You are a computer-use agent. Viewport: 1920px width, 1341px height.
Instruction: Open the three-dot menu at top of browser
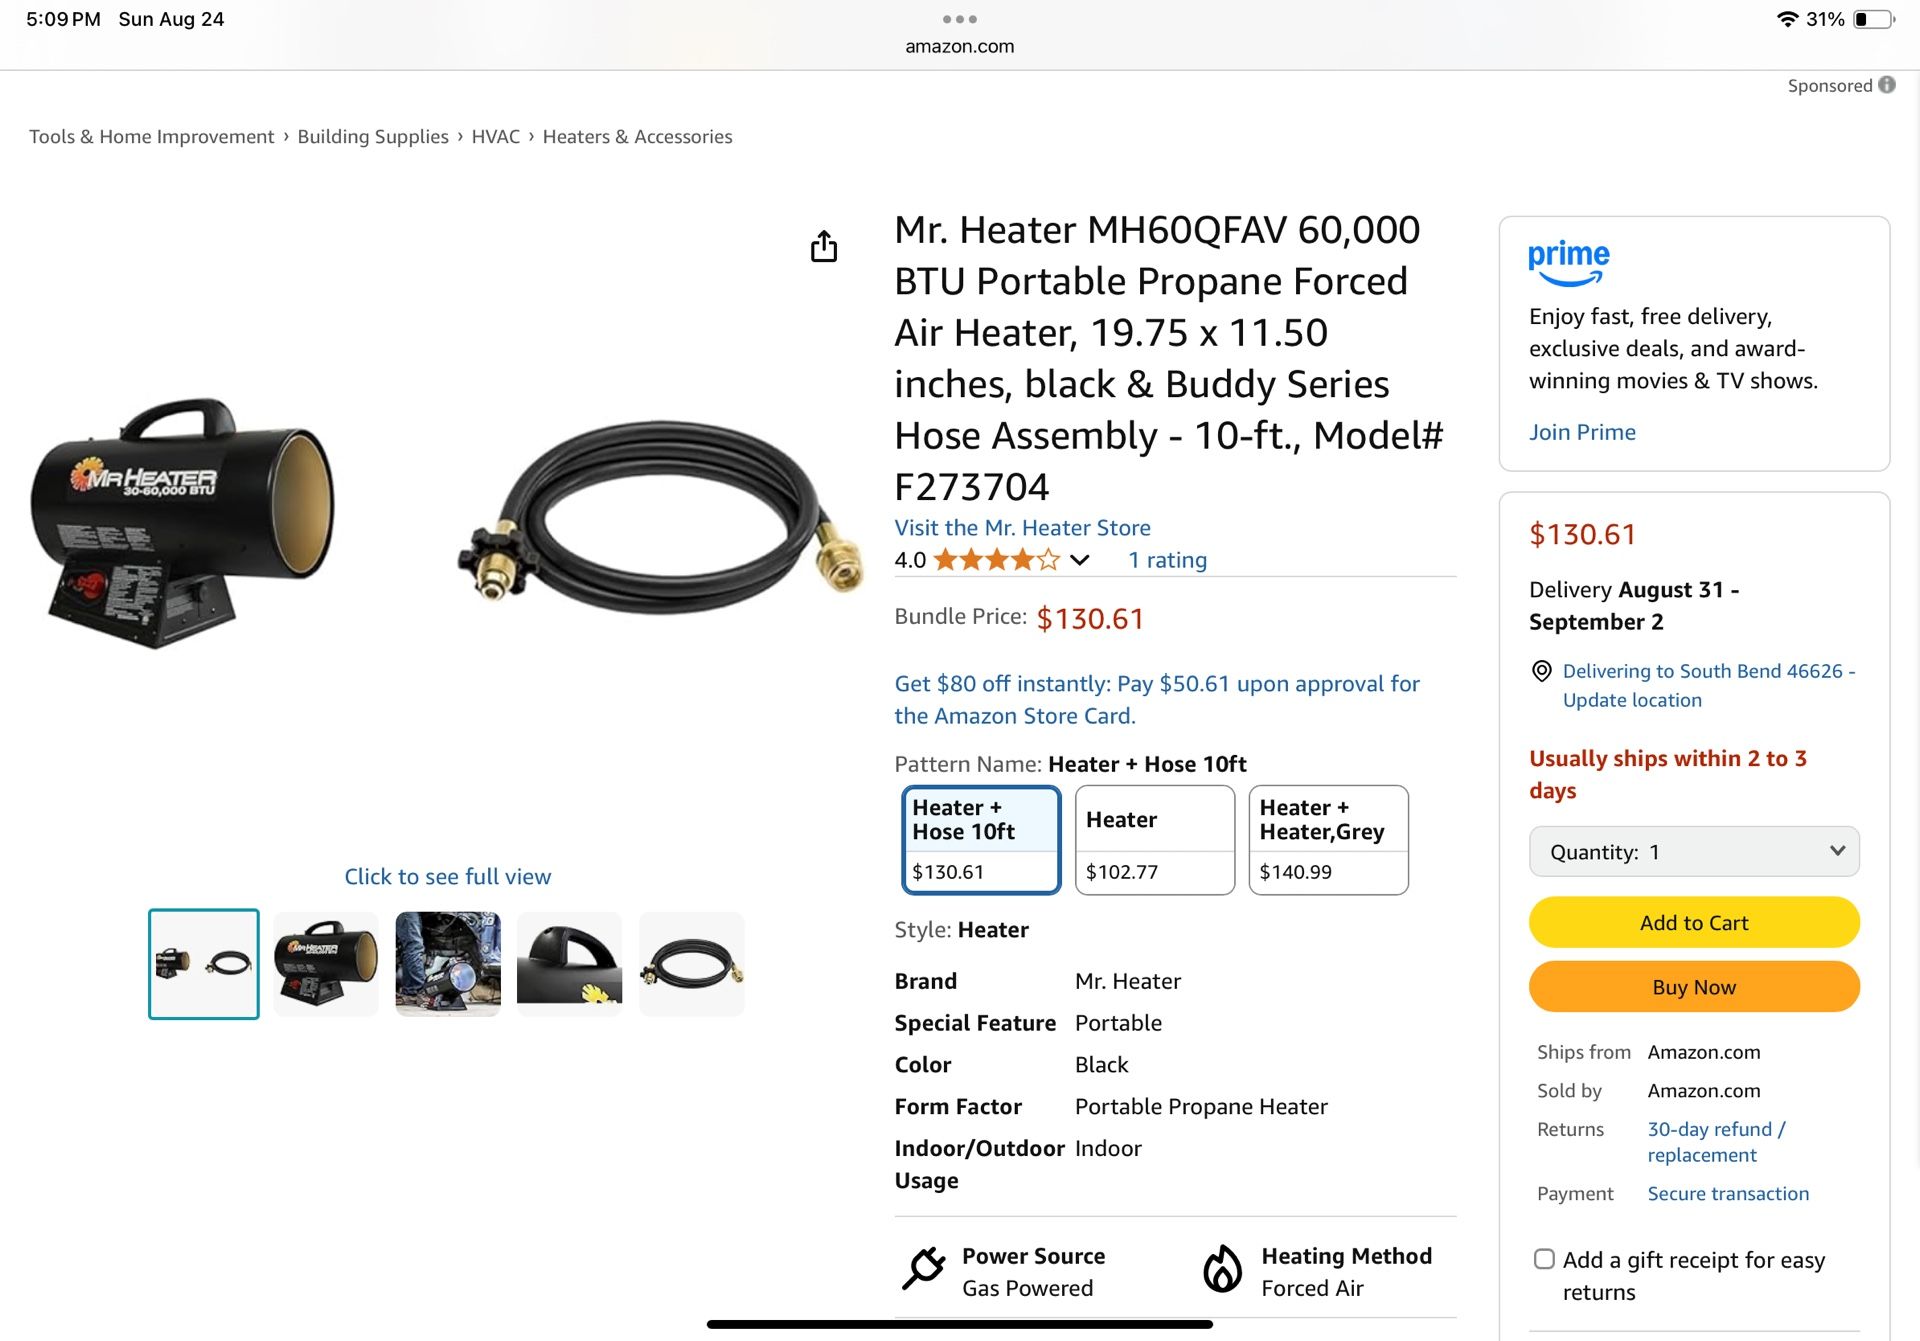[959, 19]
